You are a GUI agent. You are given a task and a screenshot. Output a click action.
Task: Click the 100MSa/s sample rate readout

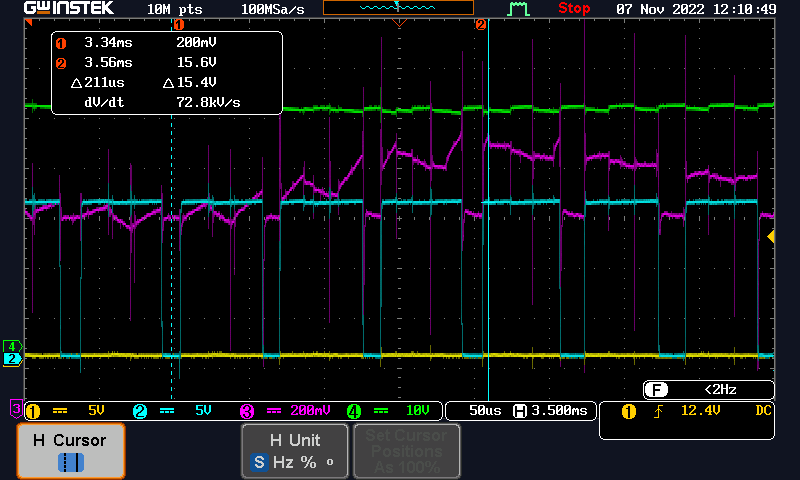click(272, 9)
